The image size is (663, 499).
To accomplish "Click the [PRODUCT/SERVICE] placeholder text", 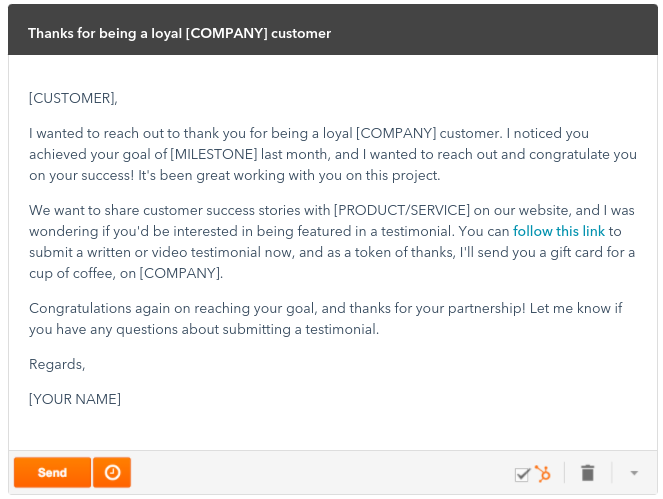I will point(402,210).
